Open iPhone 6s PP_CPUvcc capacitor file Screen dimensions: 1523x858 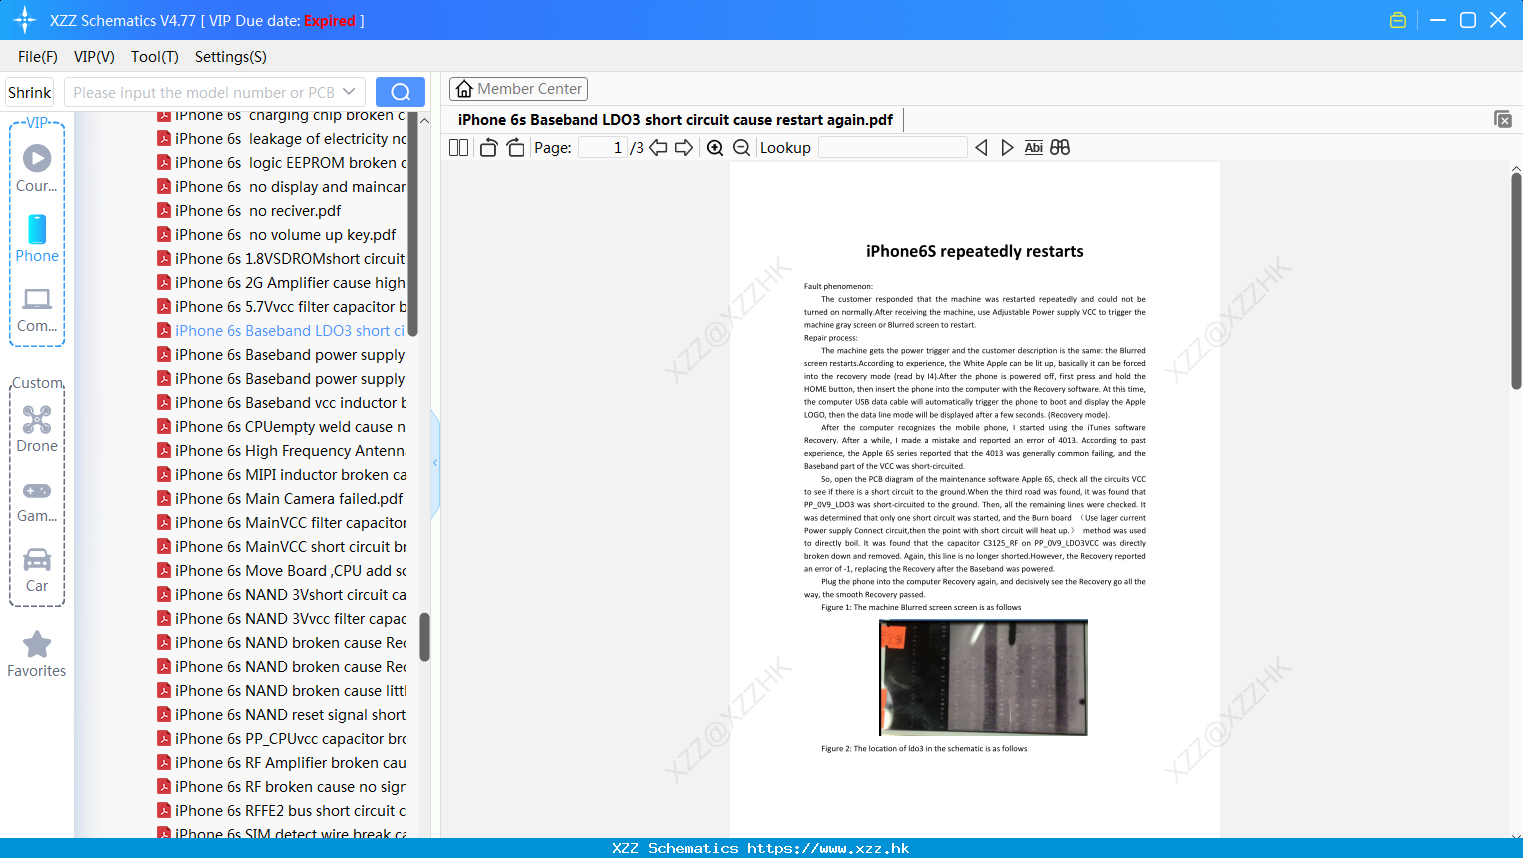click(x=281, y=739)
